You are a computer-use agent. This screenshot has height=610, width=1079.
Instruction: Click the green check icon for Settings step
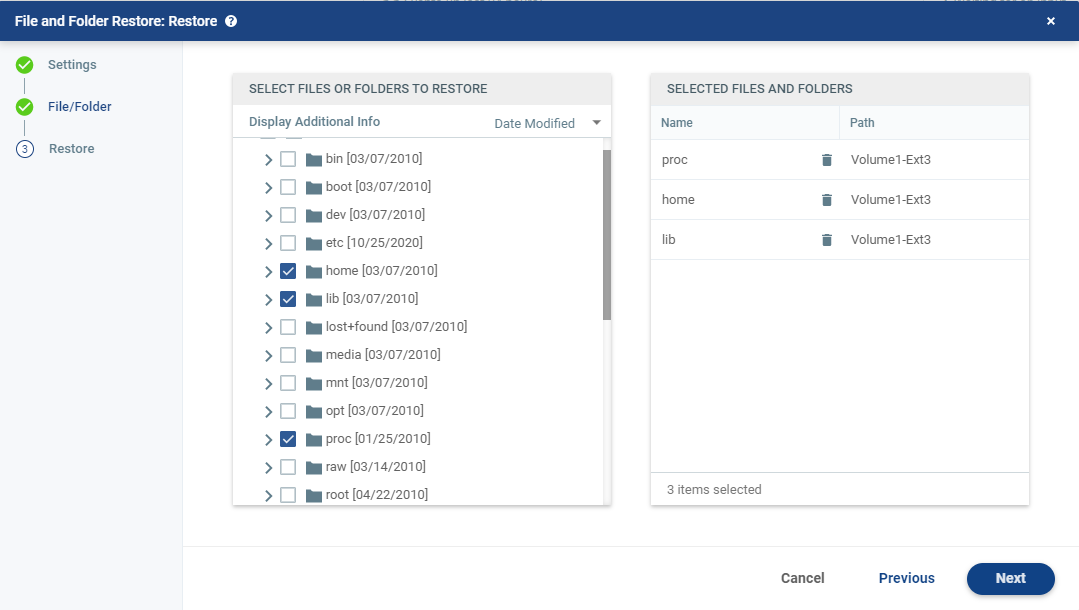click(x=25, y=65)
